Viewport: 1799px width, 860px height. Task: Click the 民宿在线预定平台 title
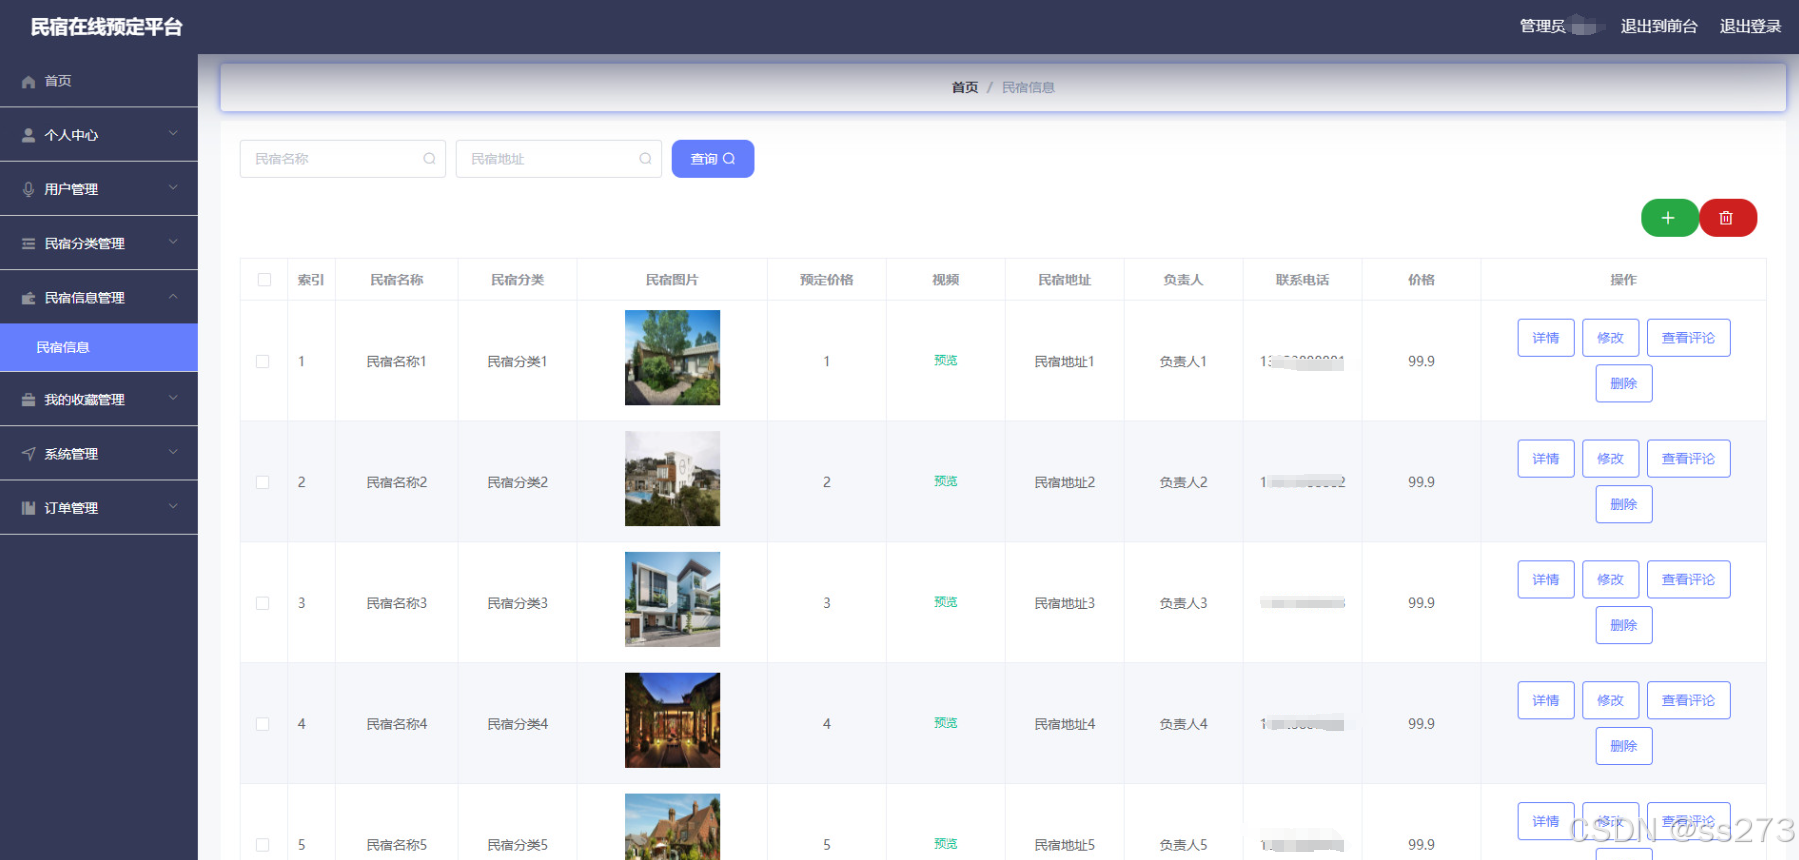[x=107, y=27]
